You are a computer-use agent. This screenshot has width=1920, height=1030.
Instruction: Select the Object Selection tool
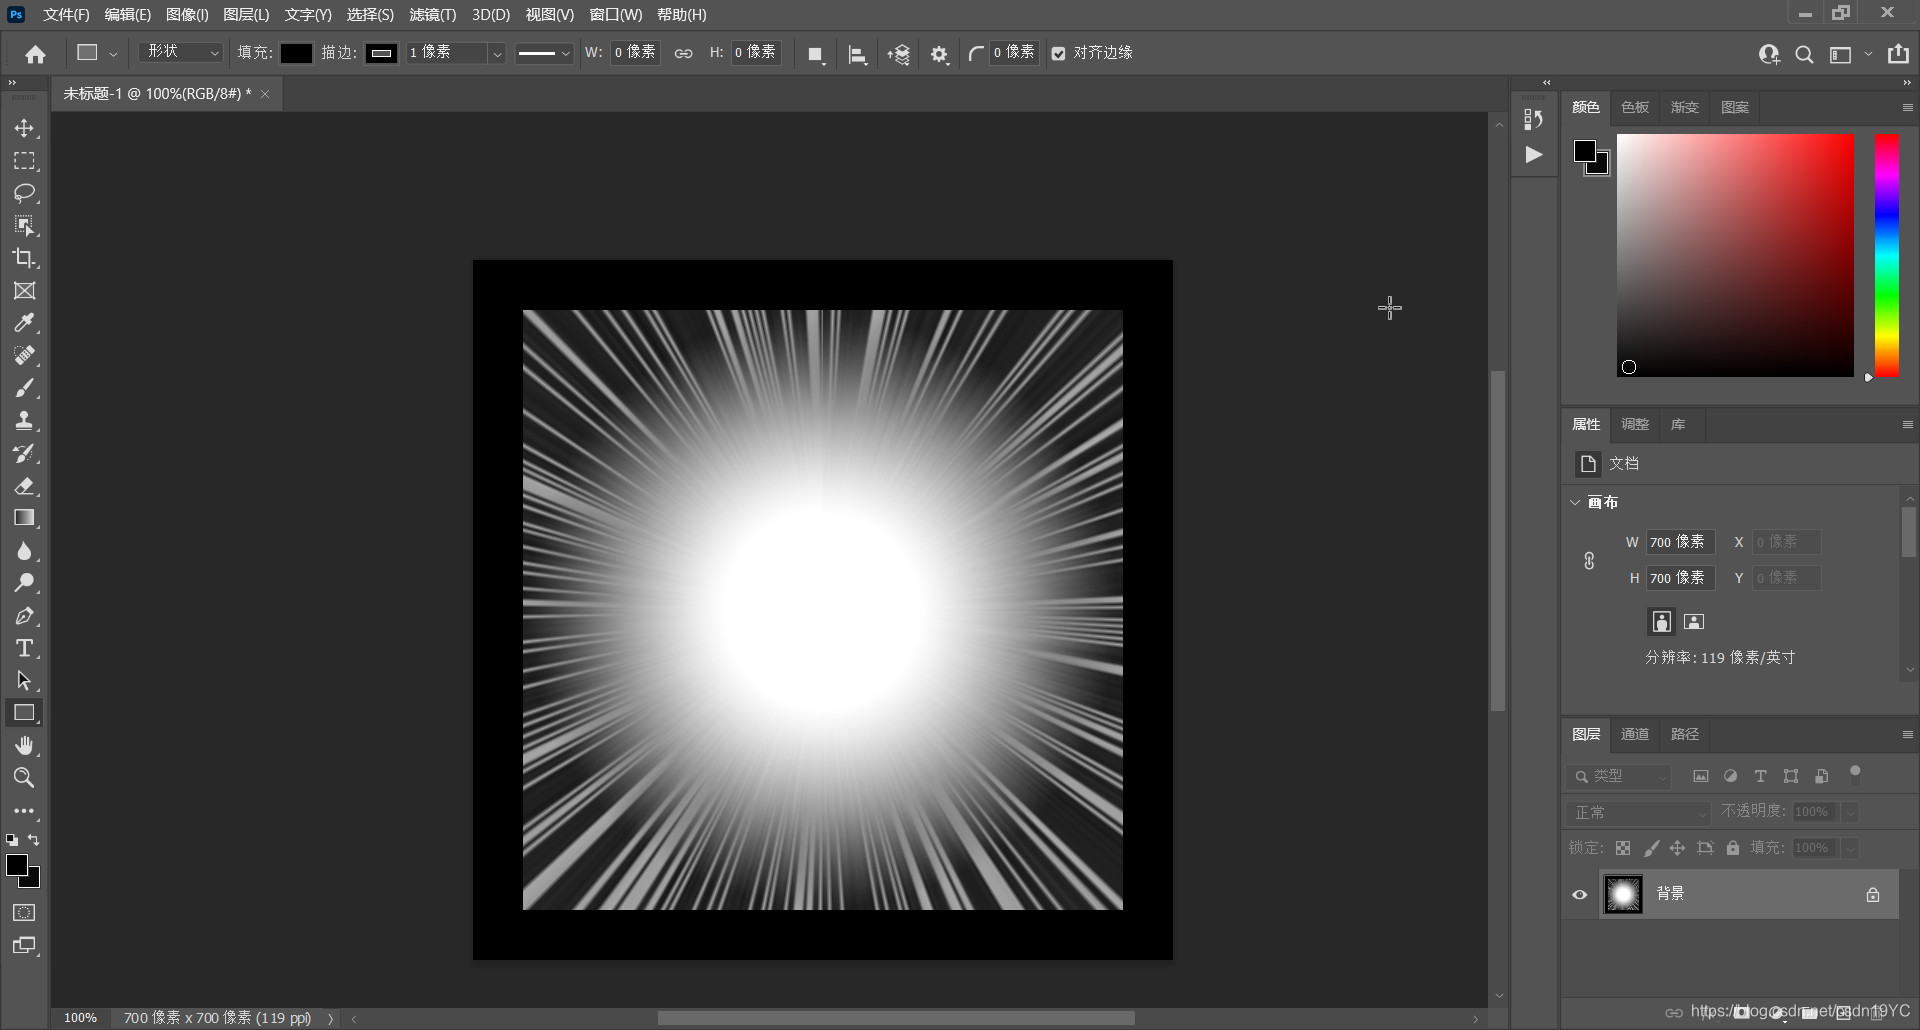coord(24,226)
